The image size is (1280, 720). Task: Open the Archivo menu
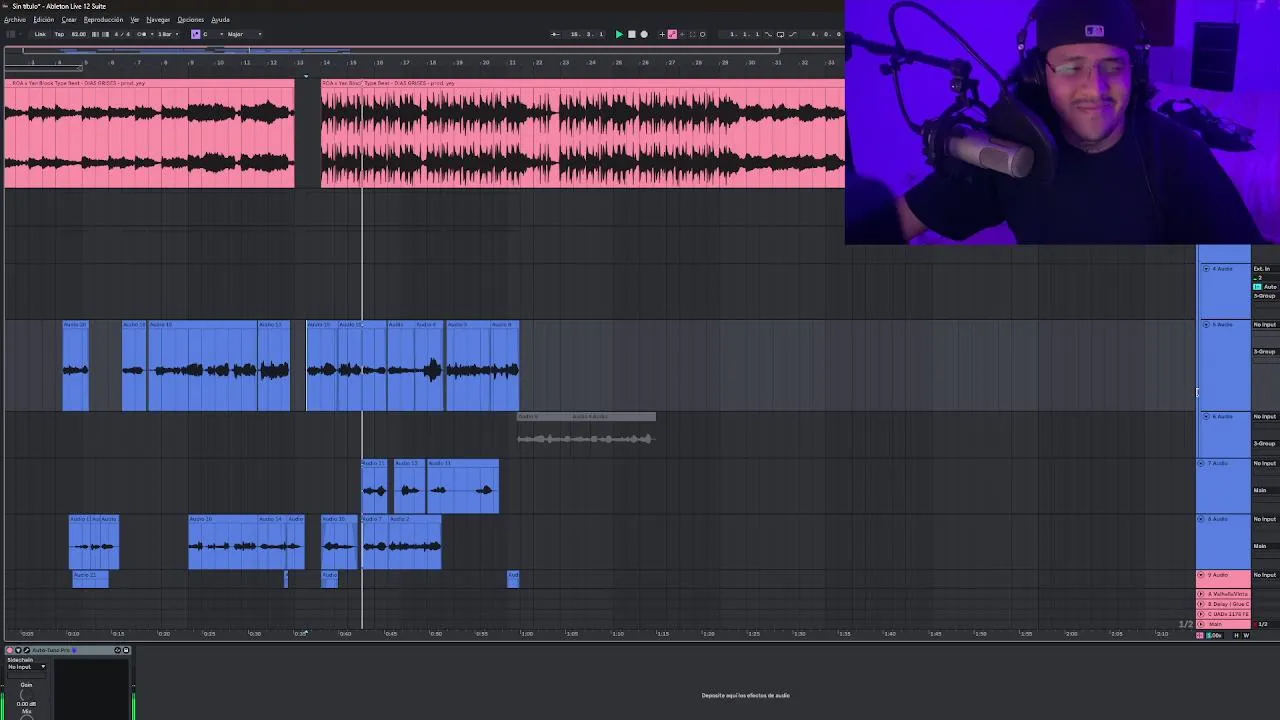click(15, 20)
